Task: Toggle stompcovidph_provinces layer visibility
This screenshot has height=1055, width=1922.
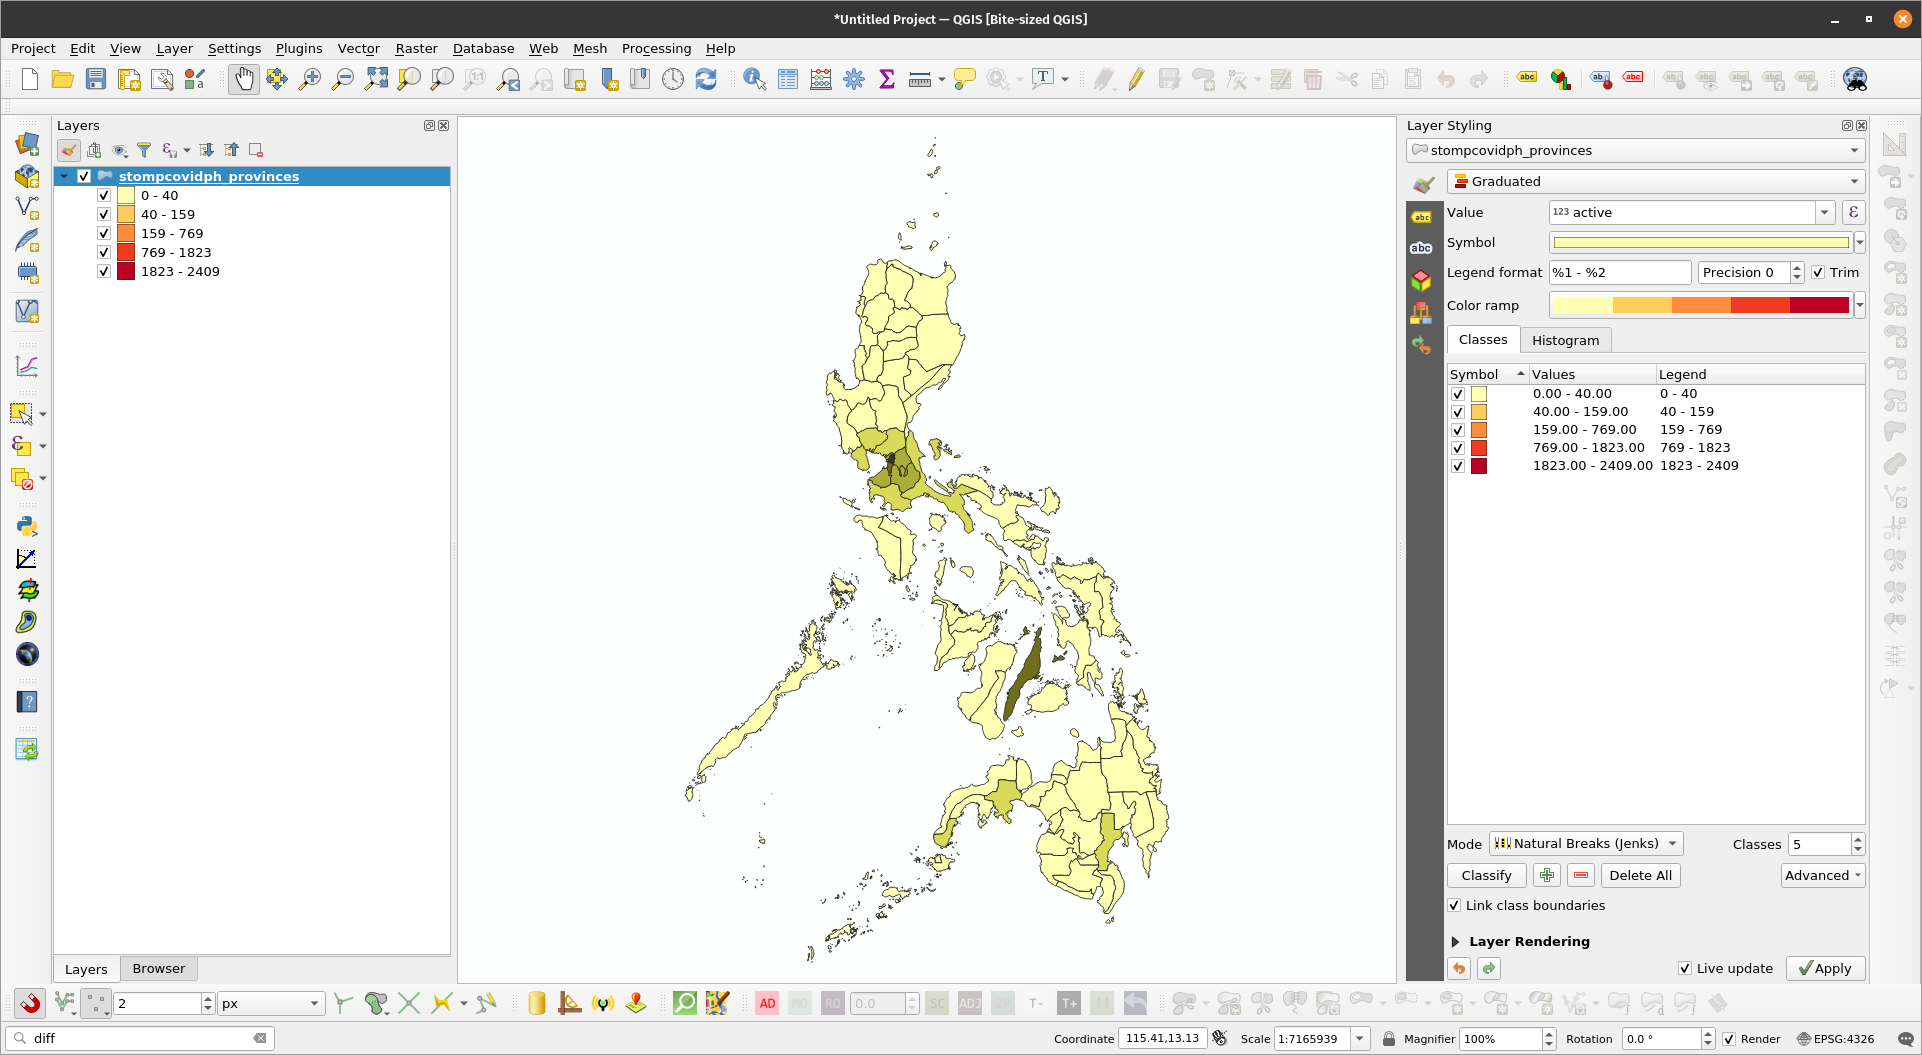Action: (x=84, y=176)
